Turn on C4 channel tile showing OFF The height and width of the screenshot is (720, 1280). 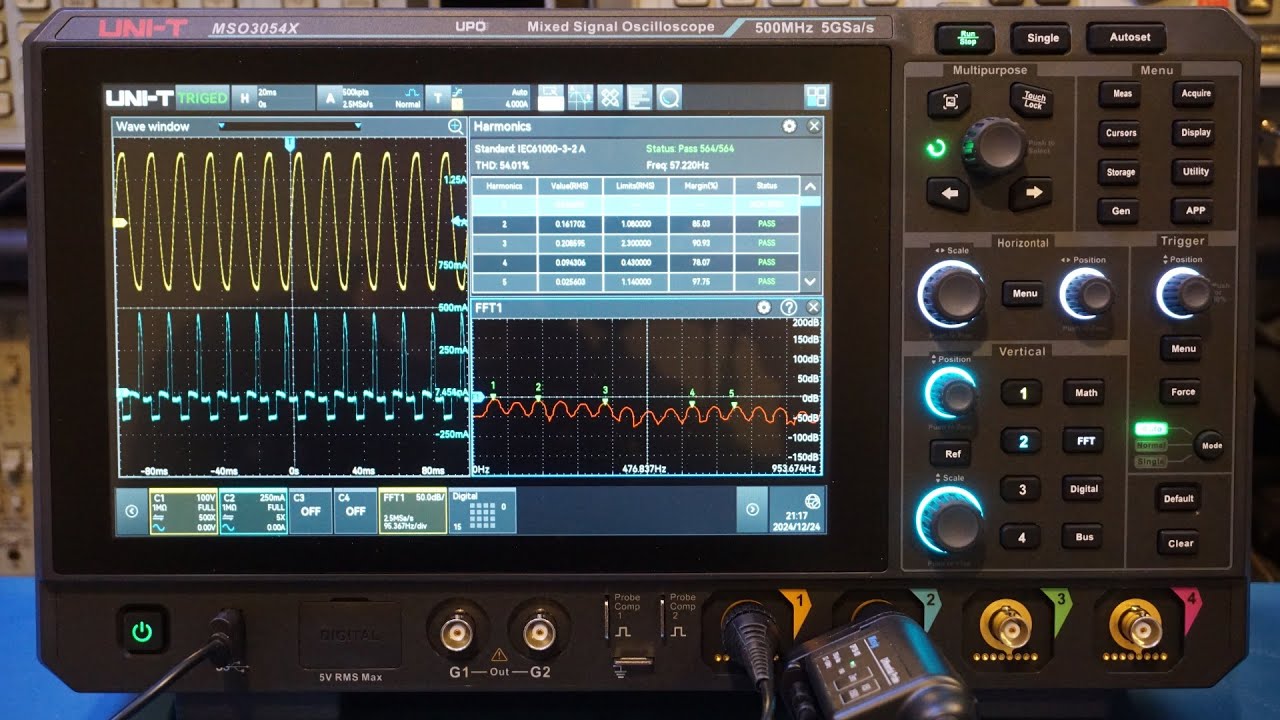point(355,510)
